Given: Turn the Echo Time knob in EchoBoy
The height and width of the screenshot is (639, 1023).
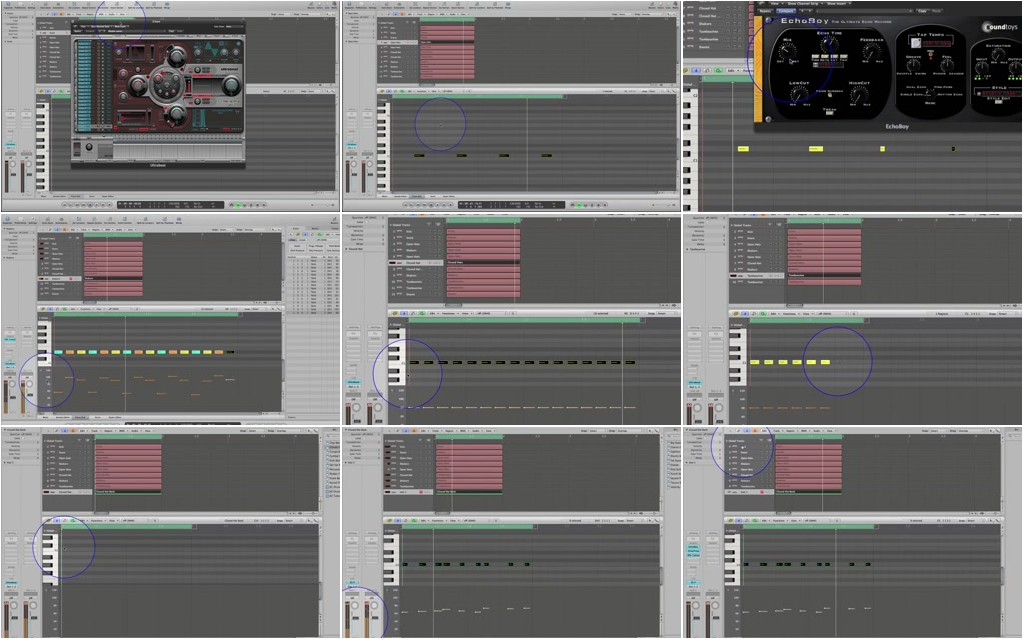Looking at the screenshot, I should click(x=829, y=46).
